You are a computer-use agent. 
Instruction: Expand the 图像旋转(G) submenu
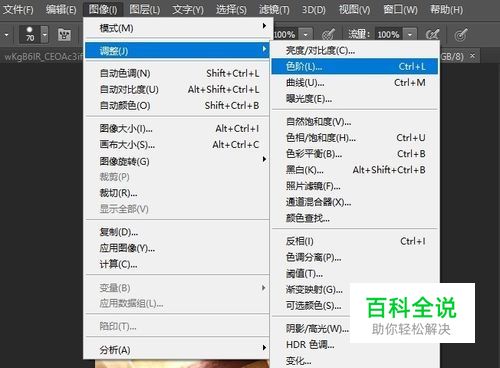pos(177,161)
